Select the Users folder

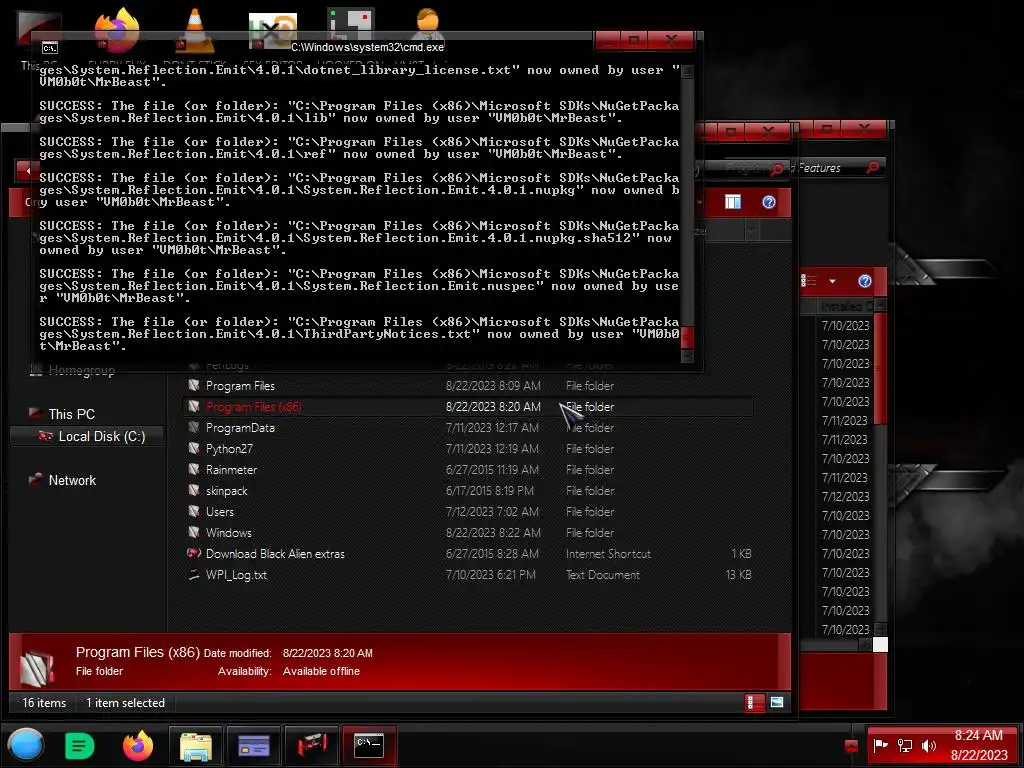click(468, 511)
